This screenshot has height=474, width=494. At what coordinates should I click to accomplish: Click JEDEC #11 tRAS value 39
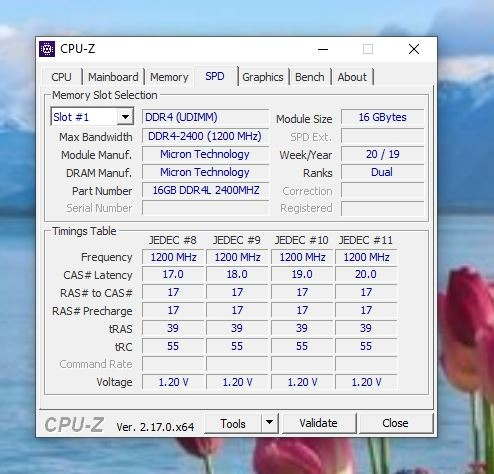(x=366, y=328)
